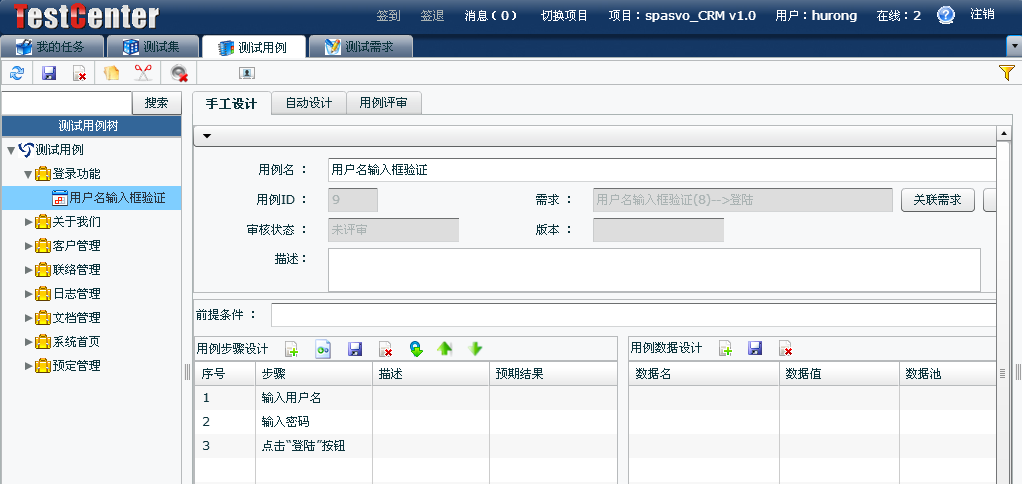Click the 切换项目 link in header
The height and width of the screenshot is (484, 1022).
click(x=564, y=16)
